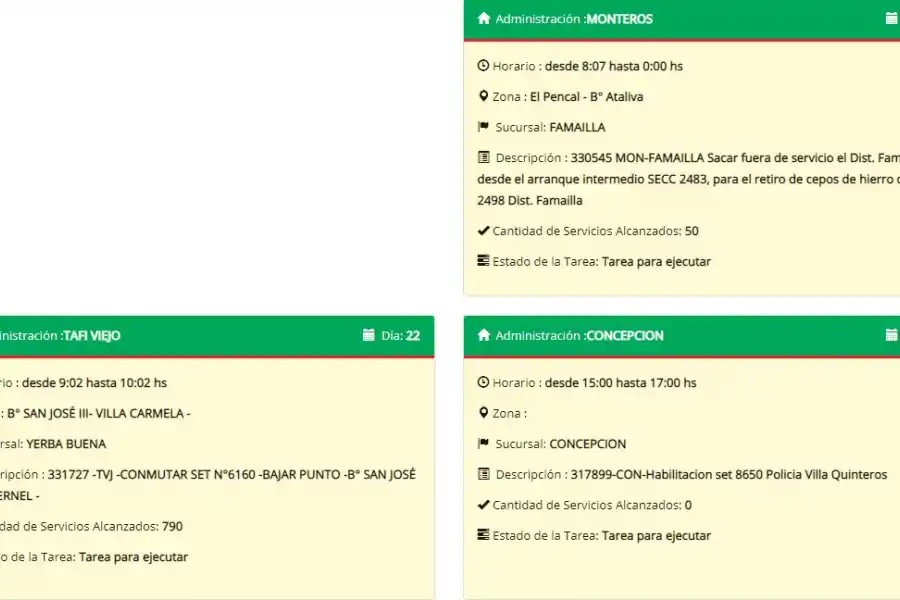Select the Administración :MONTEROS header title
900x600 pixels.
point(574,19)
